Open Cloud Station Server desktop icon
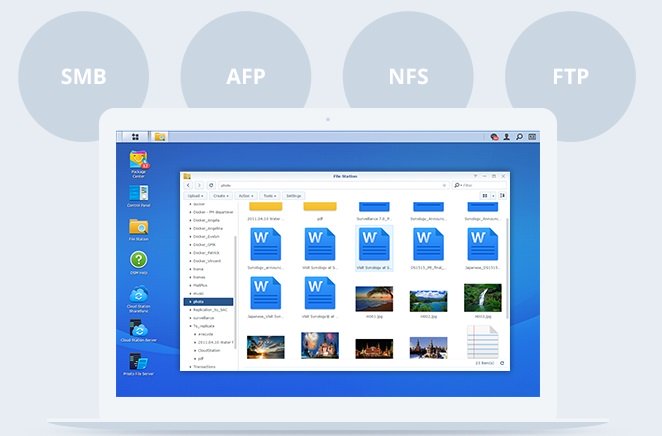The image size is (662, 436). 138,329
